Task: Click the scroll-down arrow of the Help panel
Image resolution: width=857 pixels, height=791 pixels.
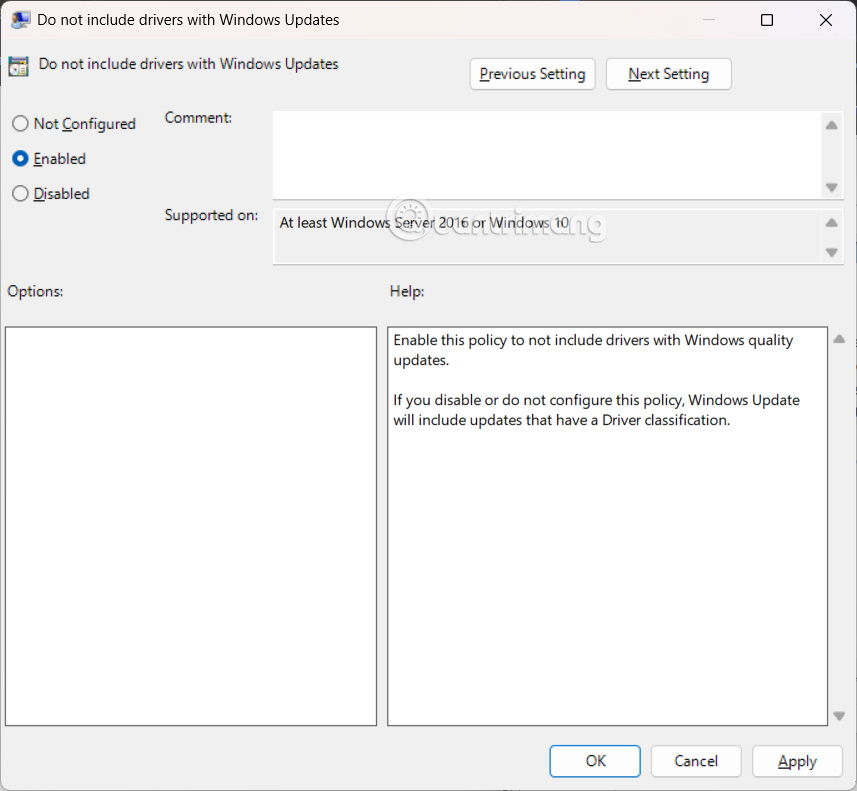Action: [x=838, y=715]
